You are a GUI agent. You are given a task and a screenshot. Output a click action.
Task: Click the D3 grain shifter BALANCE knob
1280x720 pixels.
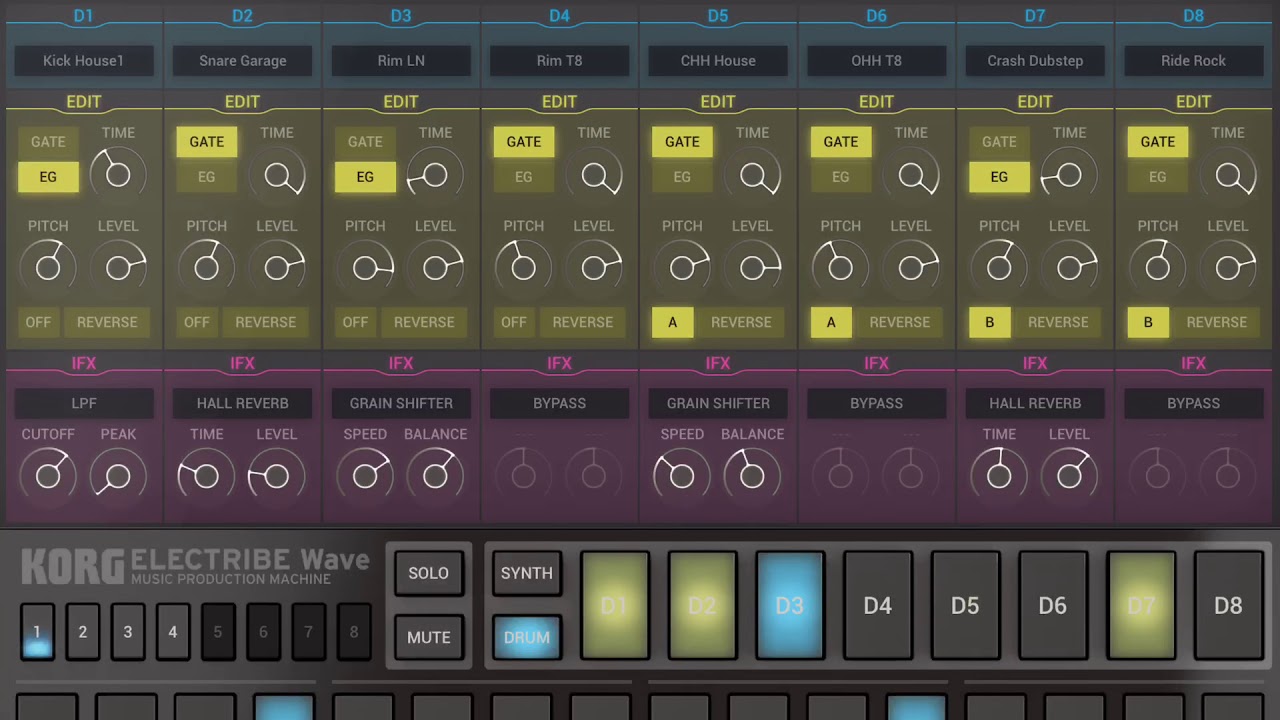coord(435,476)
